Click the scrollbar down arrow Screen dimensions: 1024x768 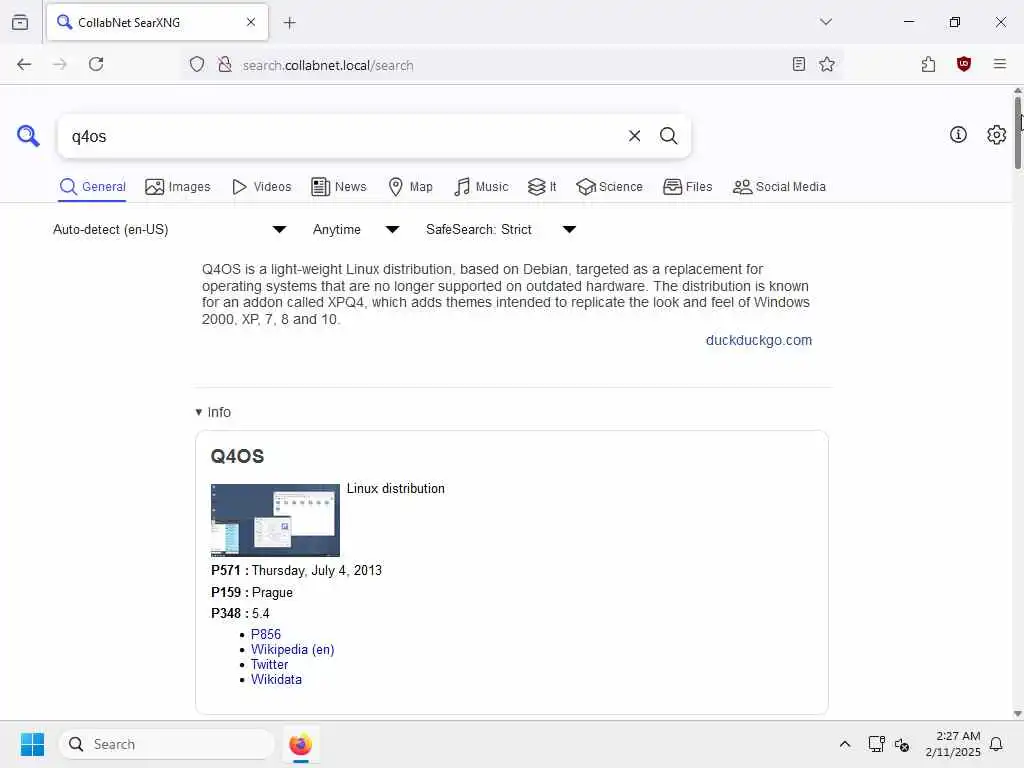tap(1017, 713)
